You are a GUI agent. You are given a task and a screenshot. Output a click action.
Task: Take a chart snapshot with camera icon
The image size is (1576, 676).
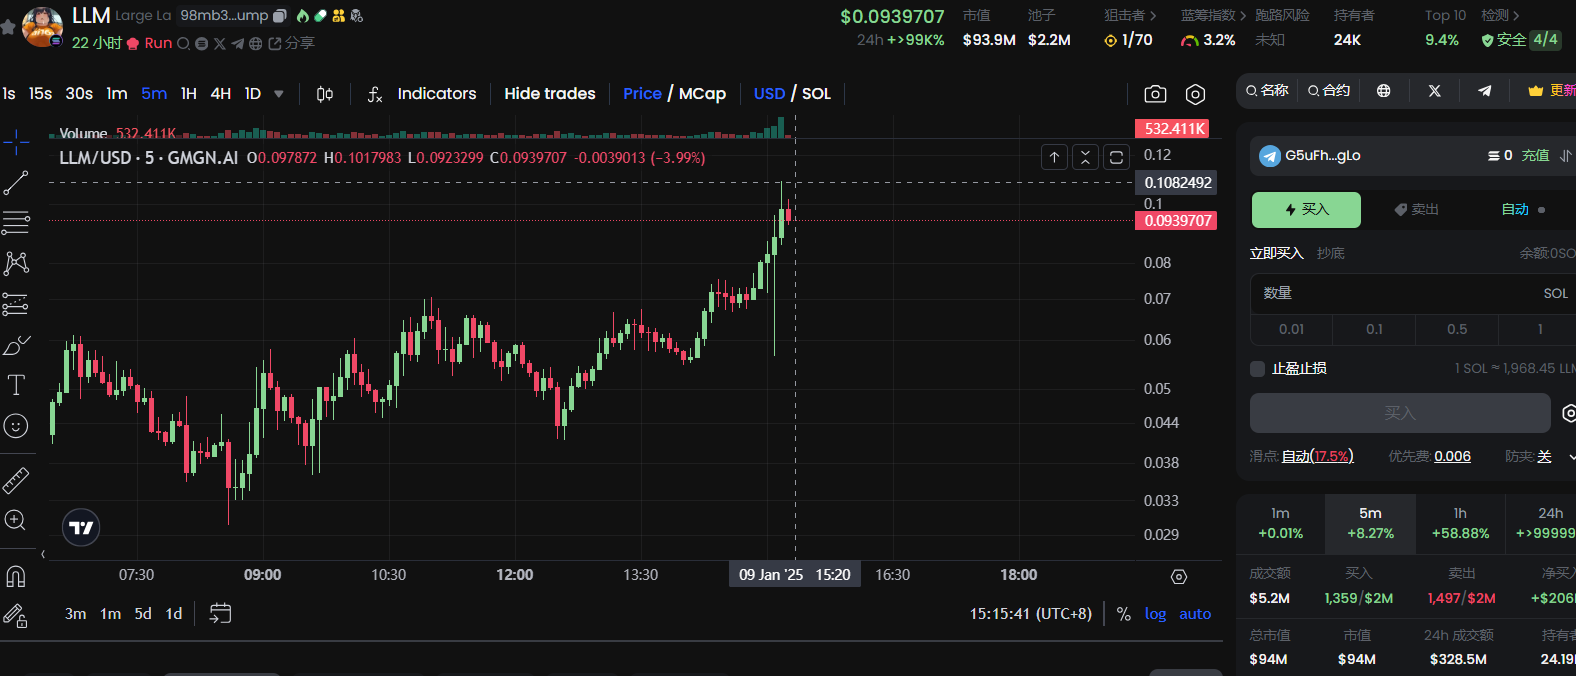(x=1155, y=94)
